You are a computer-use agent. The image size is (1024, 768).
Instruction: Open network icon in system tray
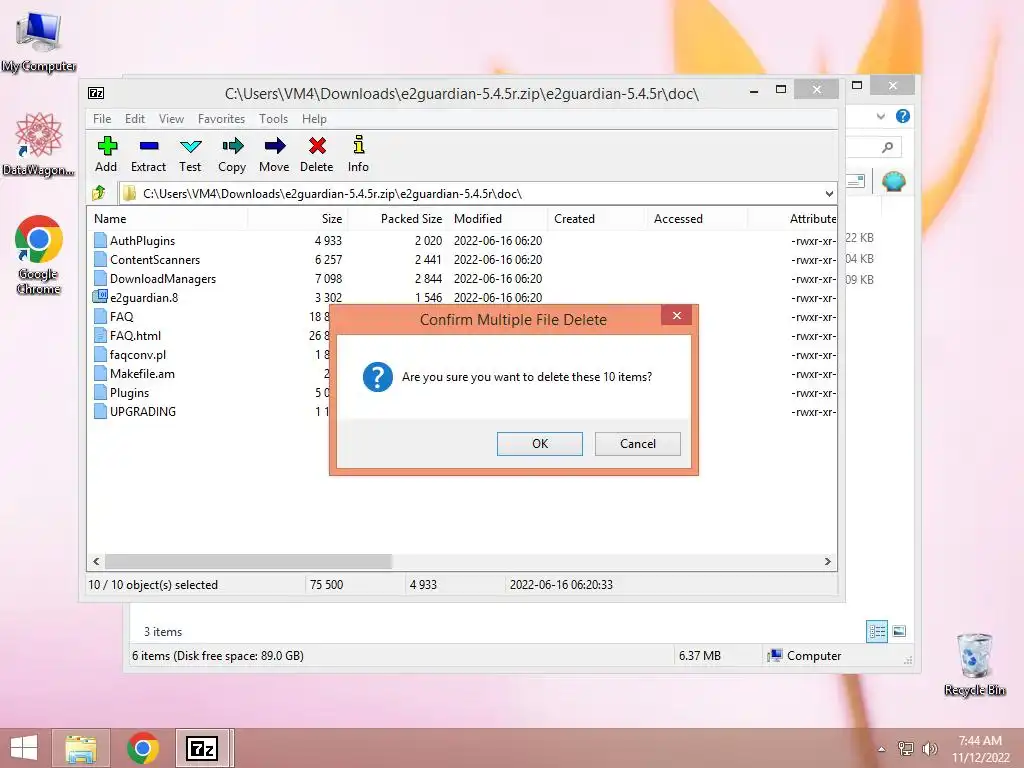tap(906, 748)
